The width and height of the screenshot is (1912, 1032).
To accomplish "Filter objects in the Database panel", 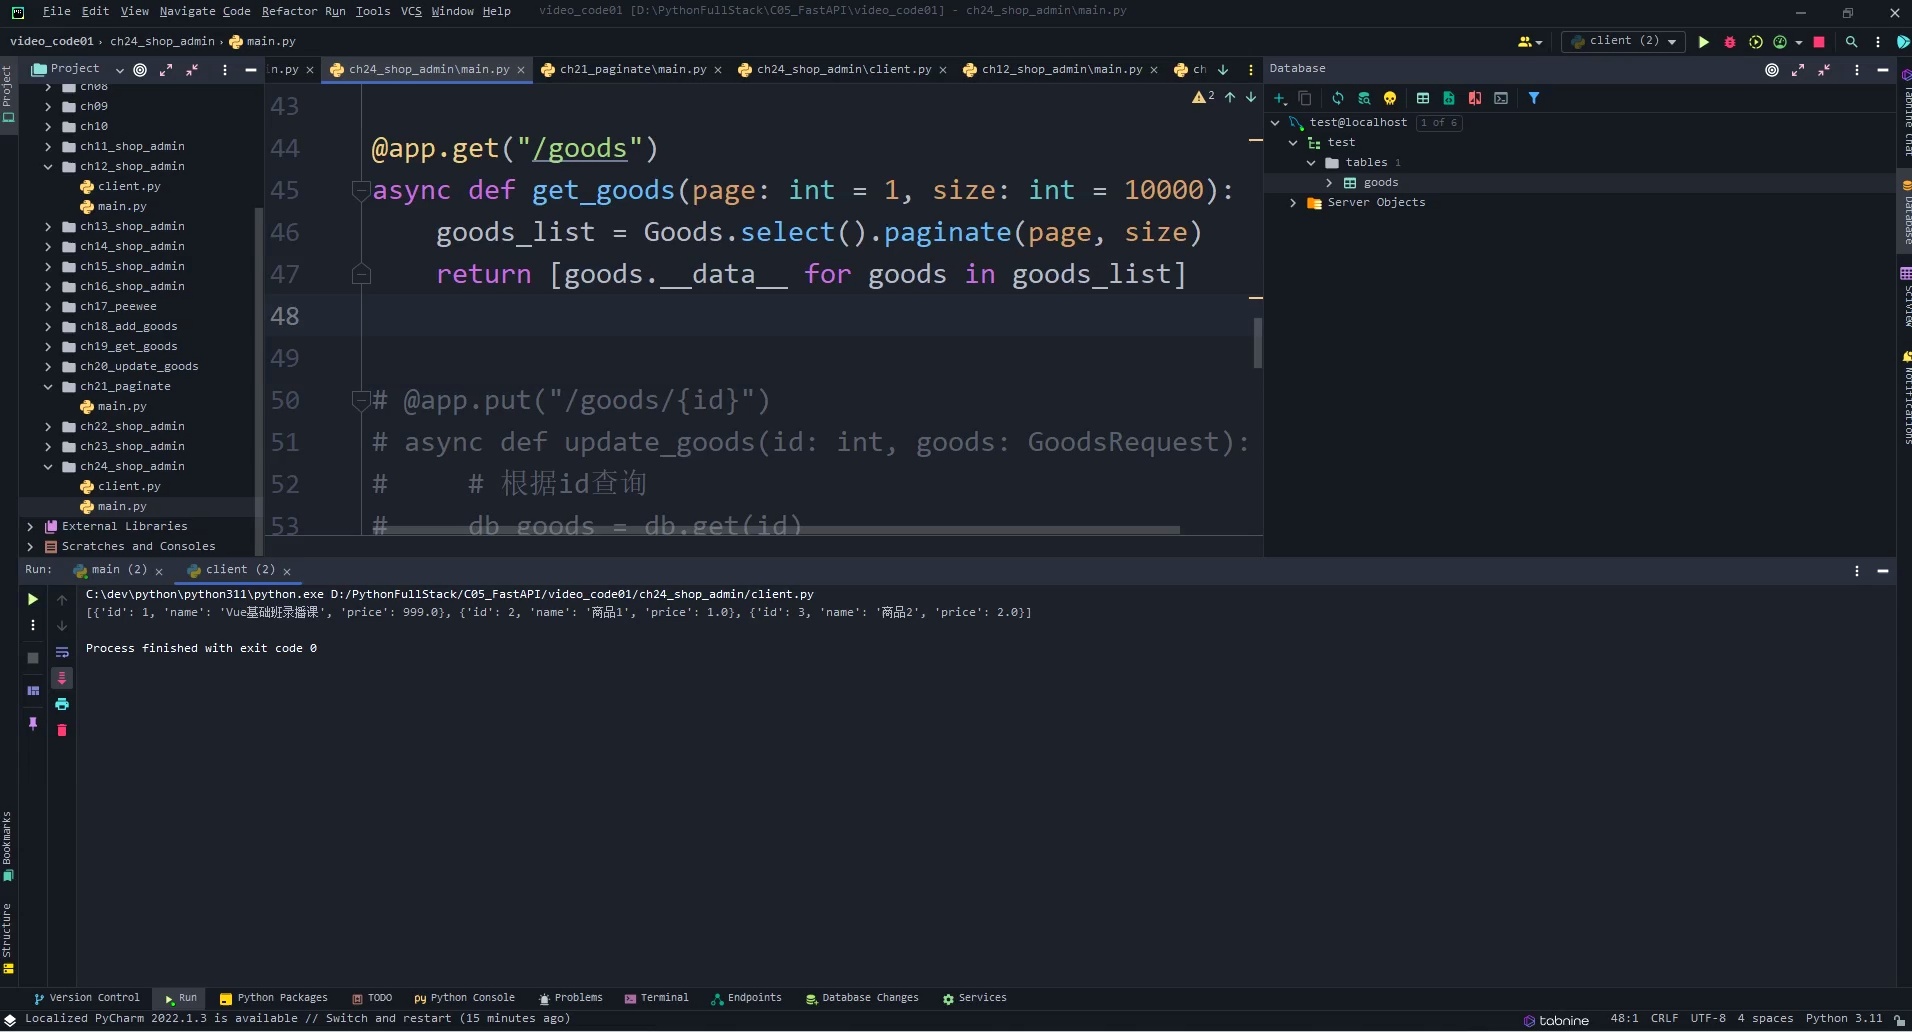I will click(1535, 98).
